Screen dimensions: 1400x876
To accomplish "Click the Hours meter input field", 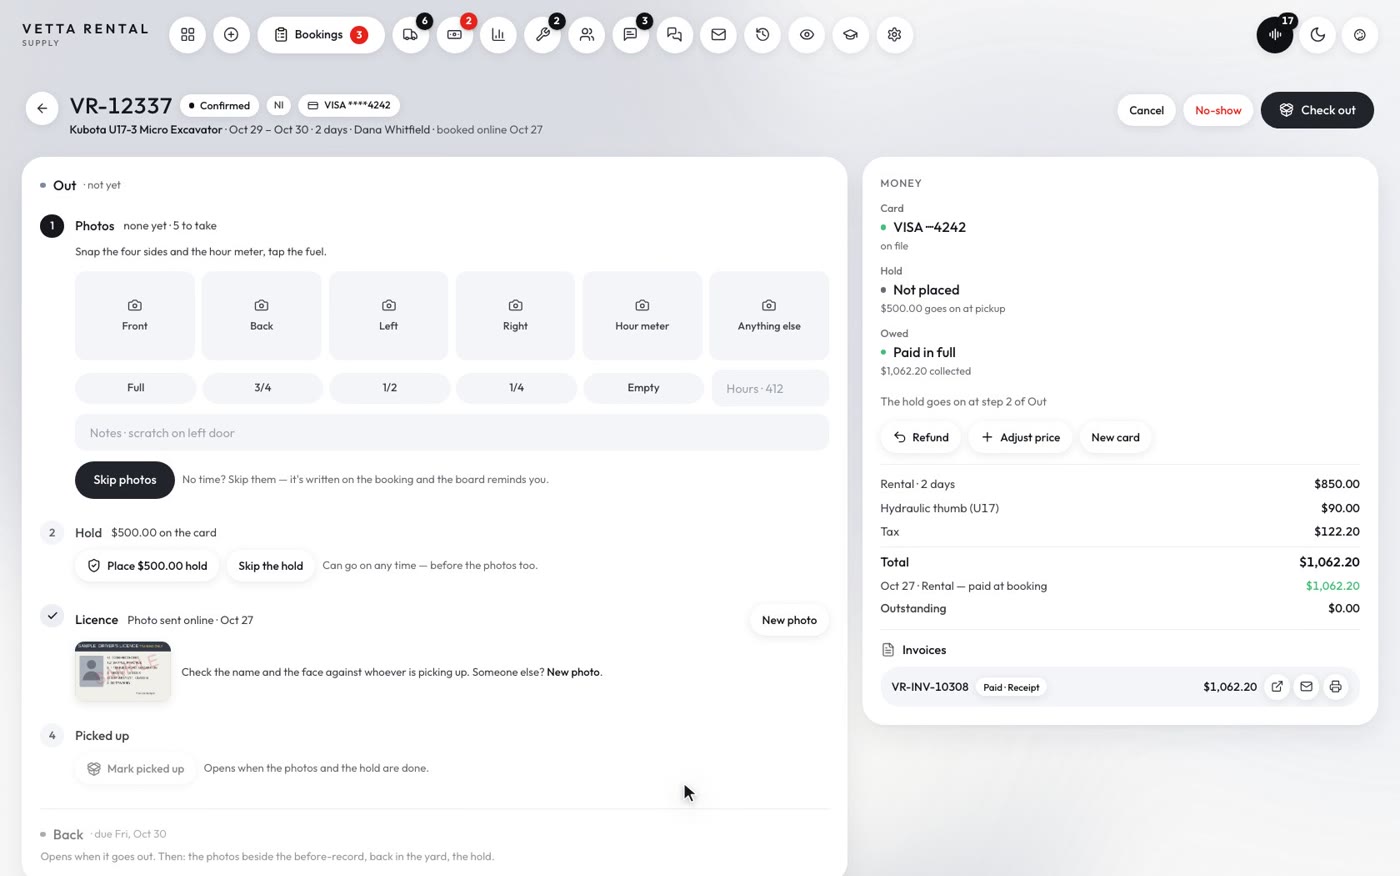I will coord(770,388).
